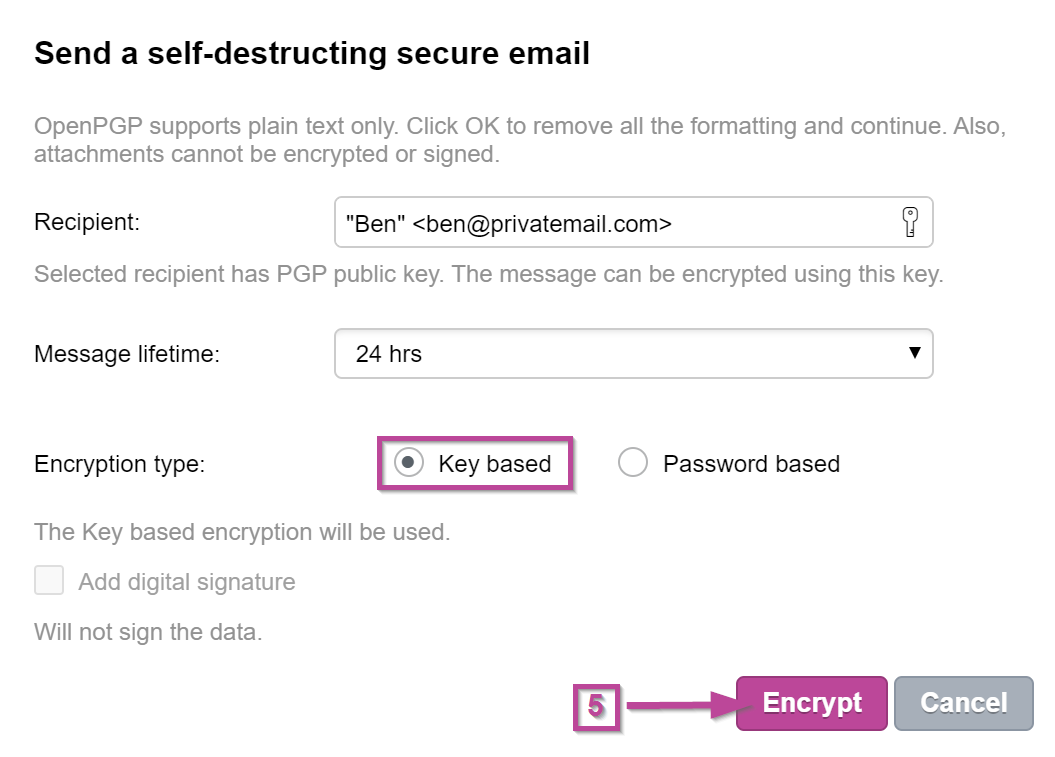
Task: Select the Key based radio button
Action: 407,464
